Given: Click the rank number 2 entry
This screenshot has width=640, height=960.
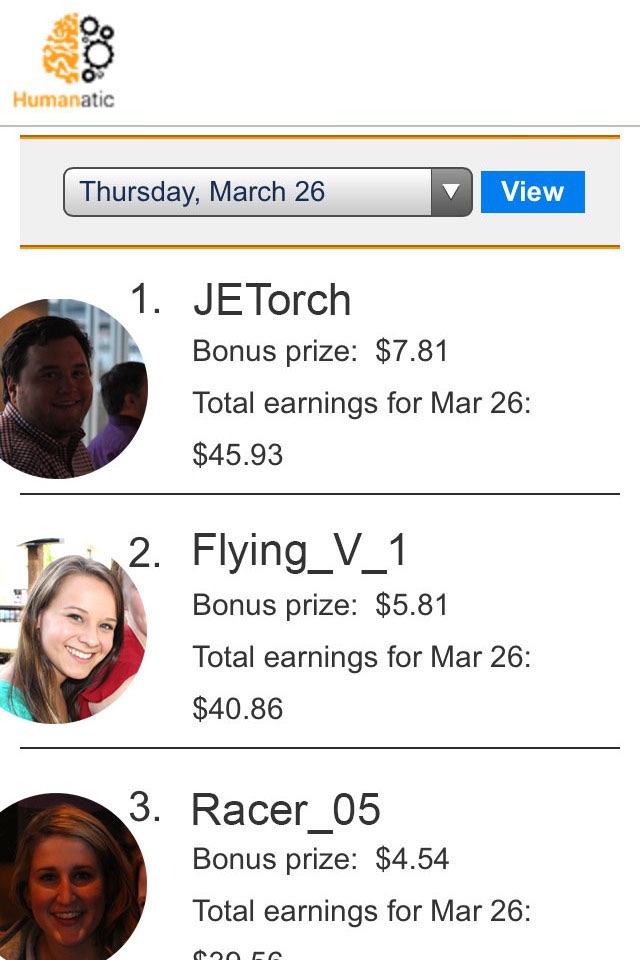Looking at the screenshot, I should tap(145, 552).
